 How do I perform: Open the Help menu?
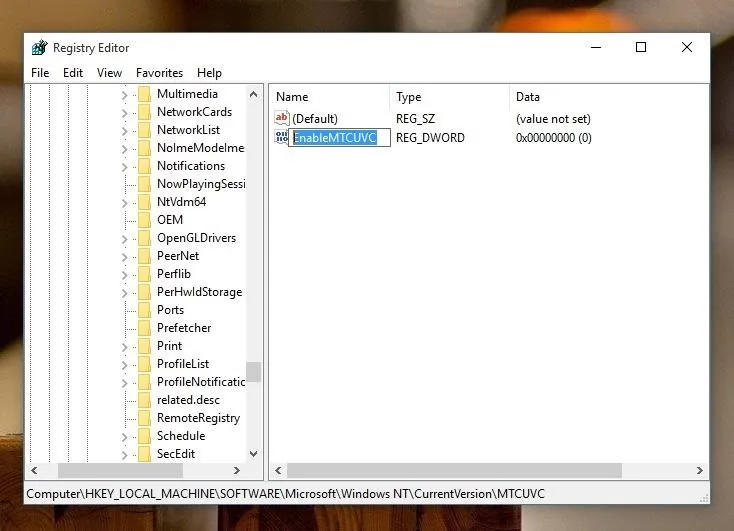pos(209,73)
